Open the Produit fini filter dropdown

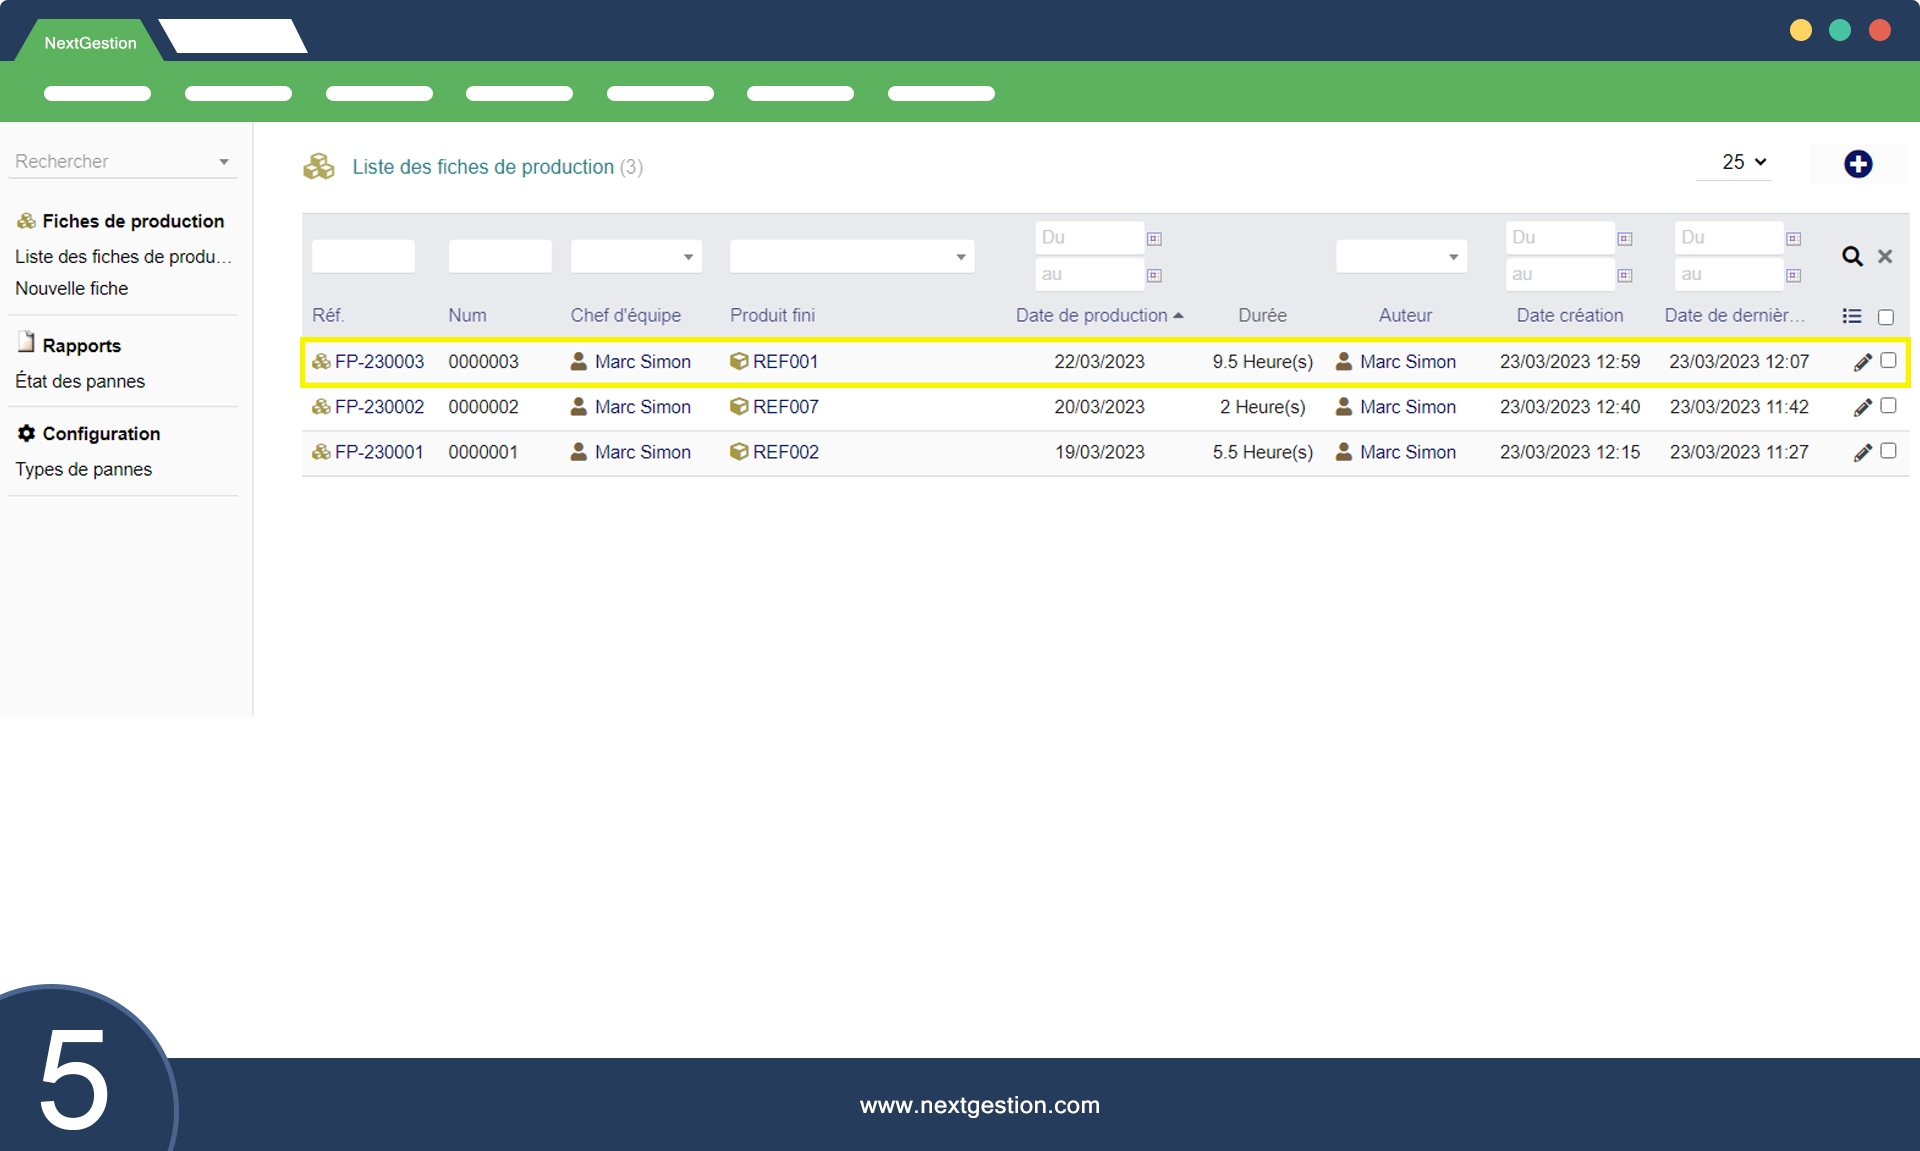(x=851, y=256)
